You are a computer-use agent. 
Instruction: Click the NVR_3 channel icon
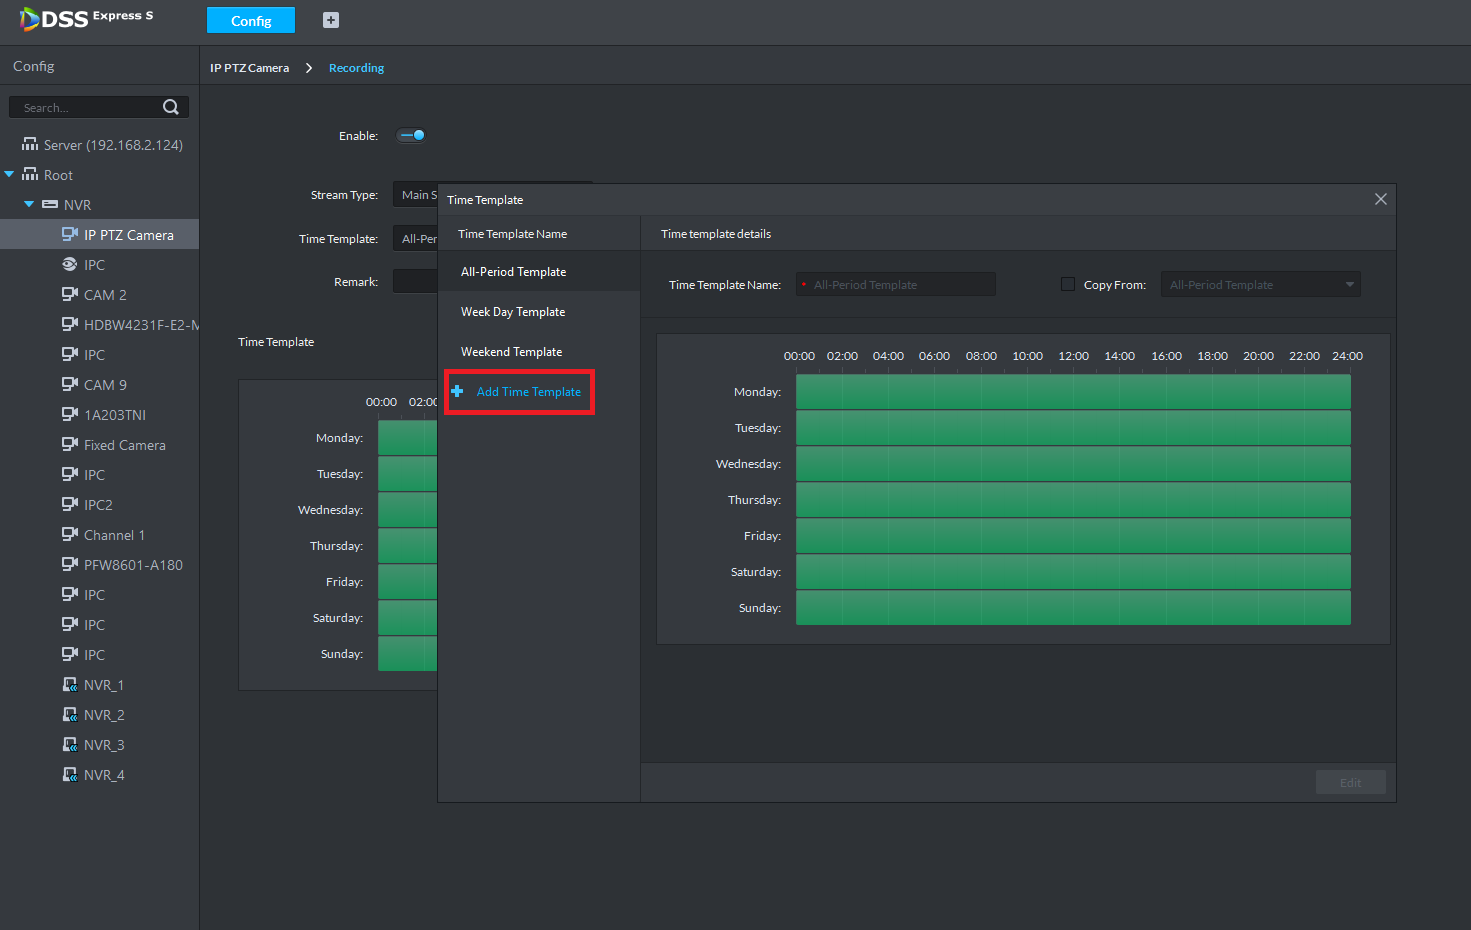[x=70, y=745]
